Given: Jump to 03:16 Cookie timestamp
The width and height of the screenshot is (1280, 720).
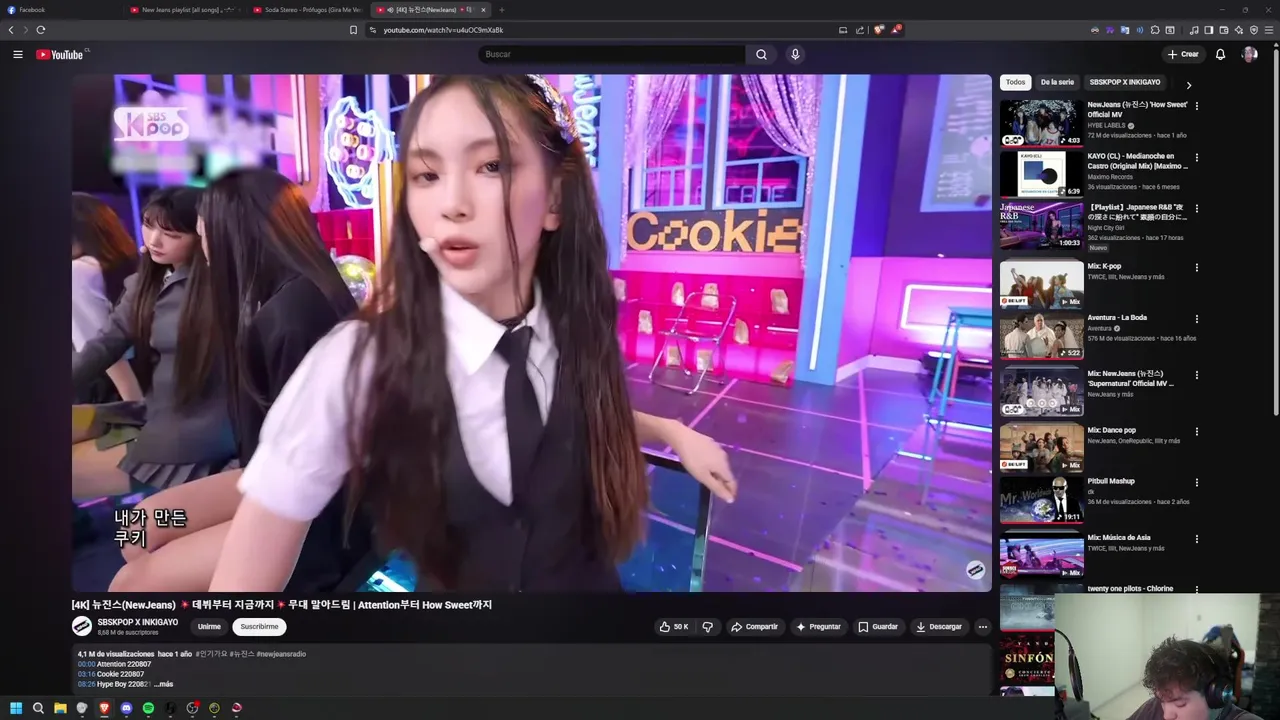Looking at the screenshot, I should click(87, 674).
